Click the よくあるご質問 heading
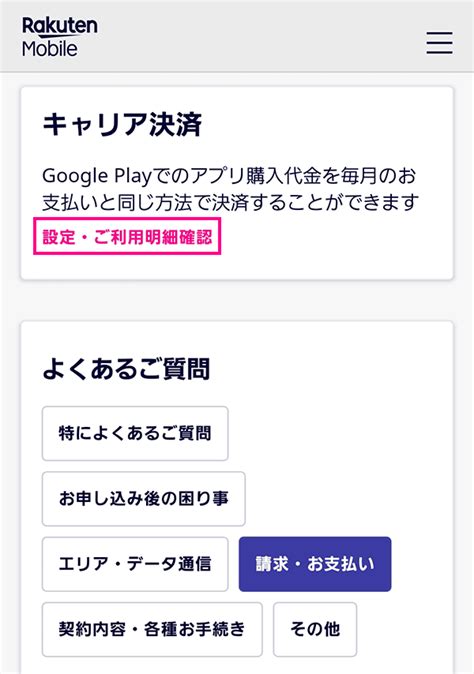 (x=126, y=369)
